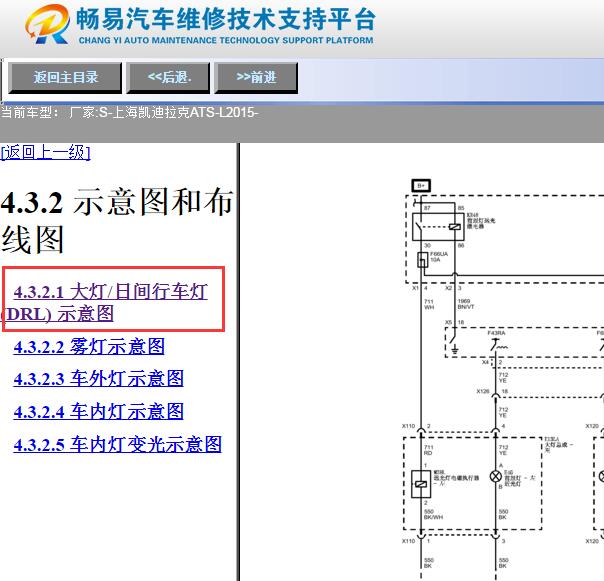
Task: Click the 返回主目录 button
Action: coord(65,78)
